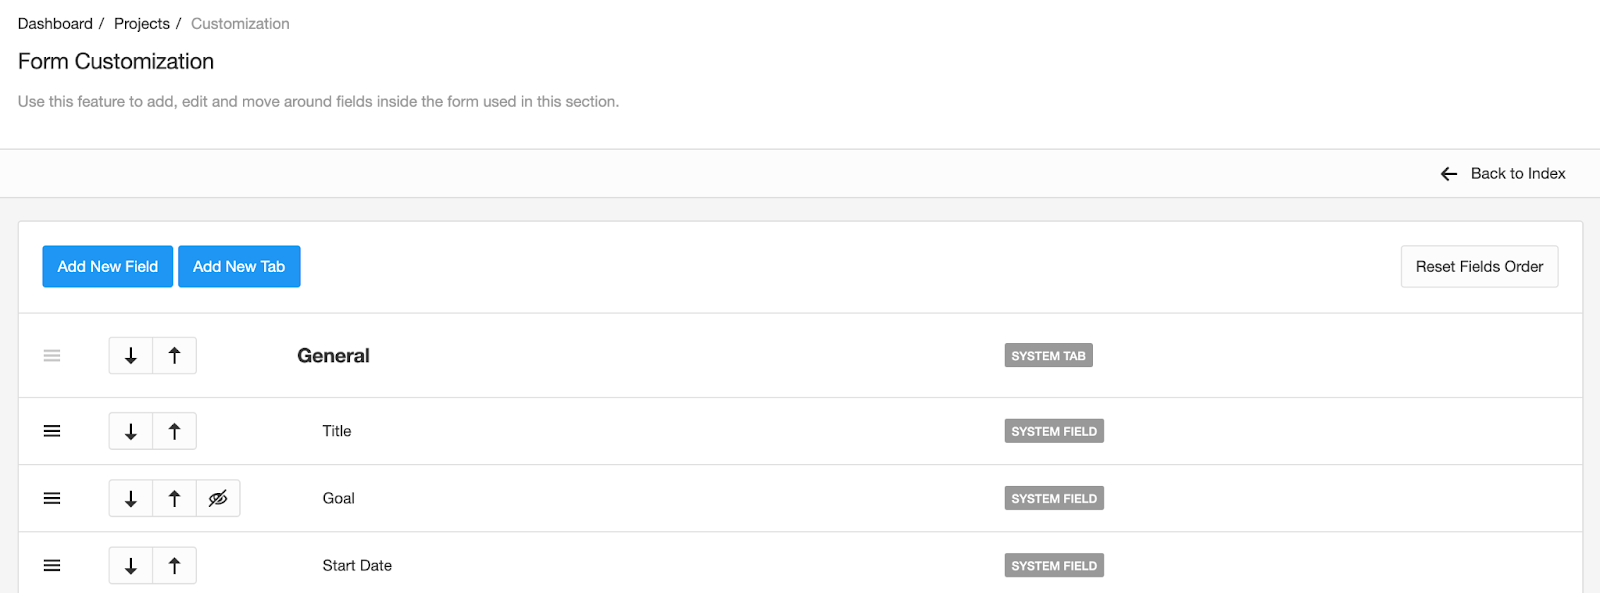This screenshot has height=593, width=1600.
Task: Move the Start Date field down
Action: (131, 566)
